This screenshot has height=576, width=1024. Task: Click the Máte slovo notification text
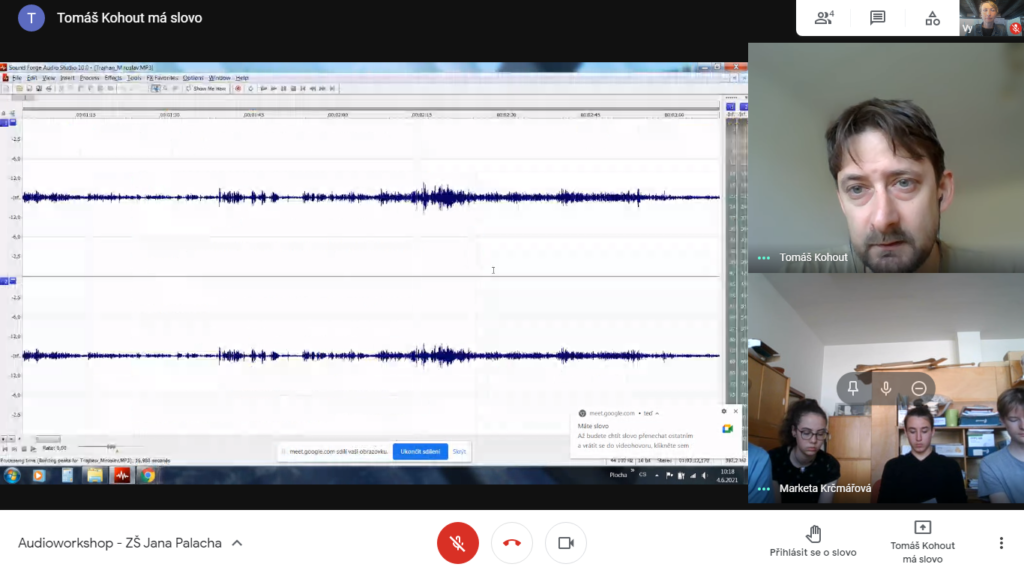click(x=593, y=426)
